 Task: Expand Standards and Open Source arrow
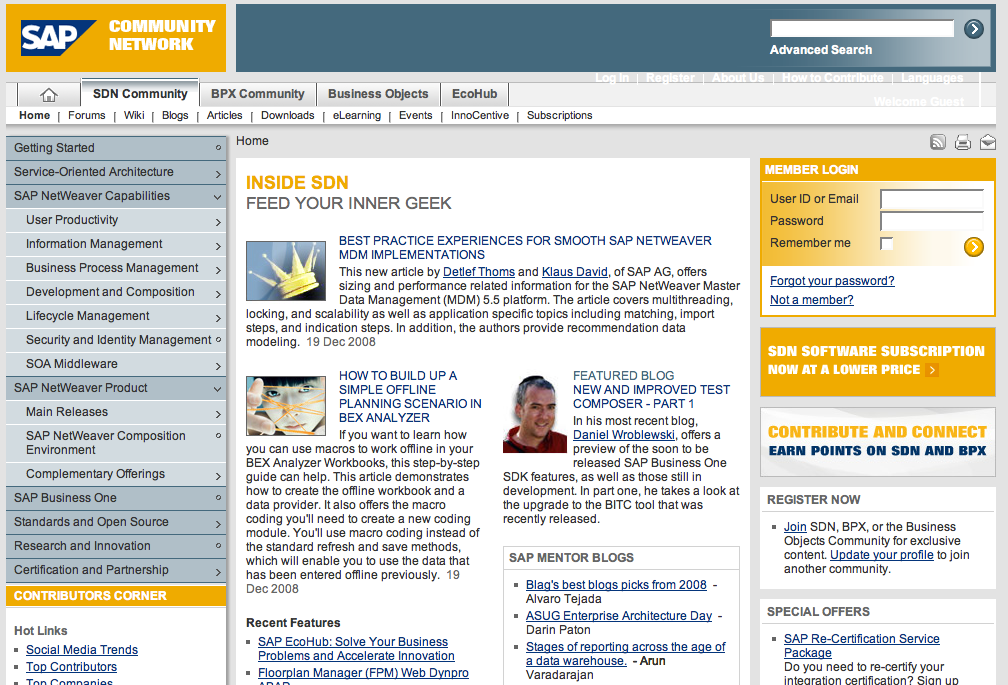(x=218, y=524)
